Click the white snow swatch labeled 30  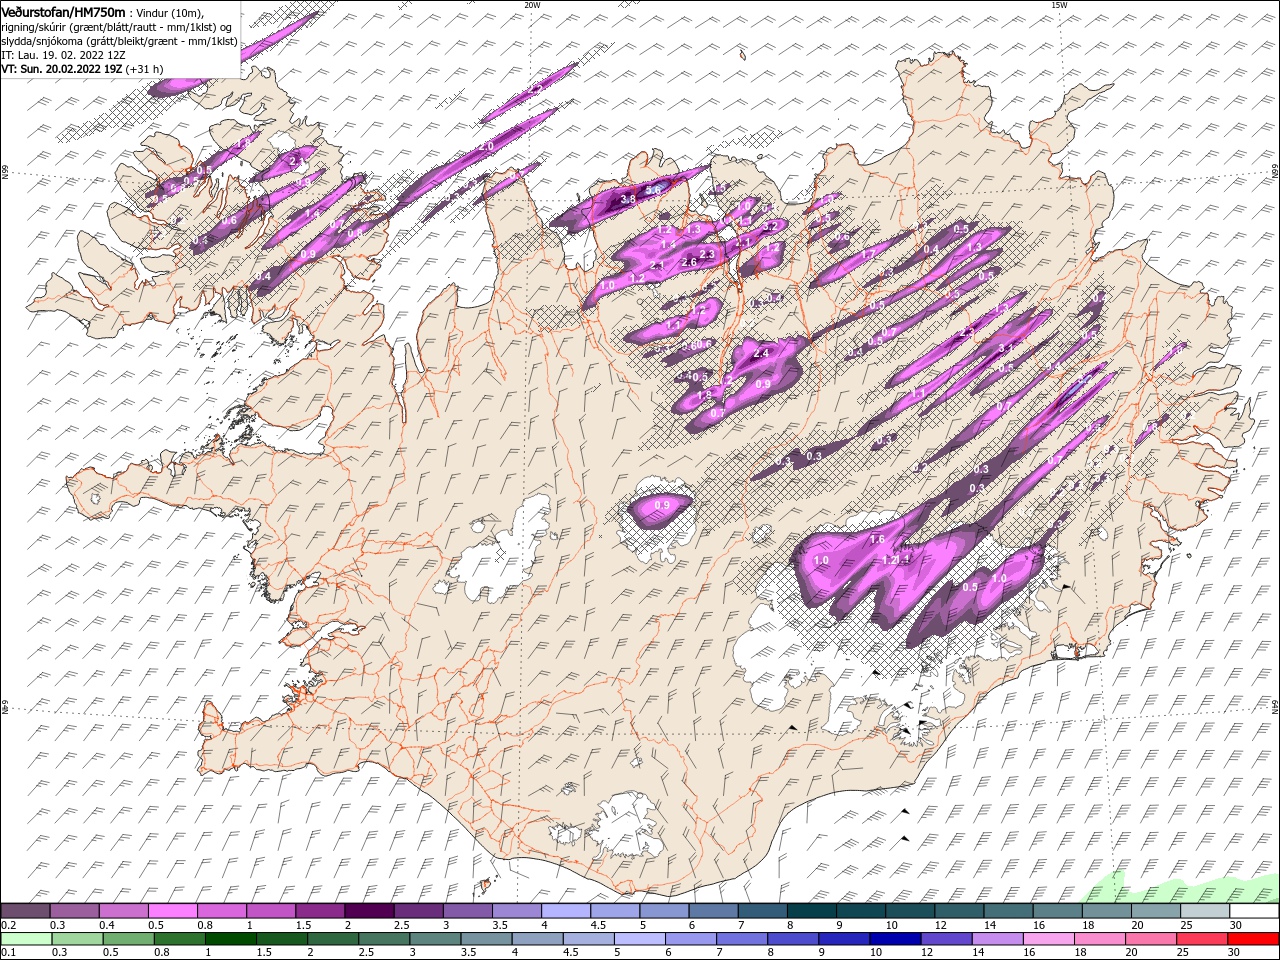[x=1253, y=911]
